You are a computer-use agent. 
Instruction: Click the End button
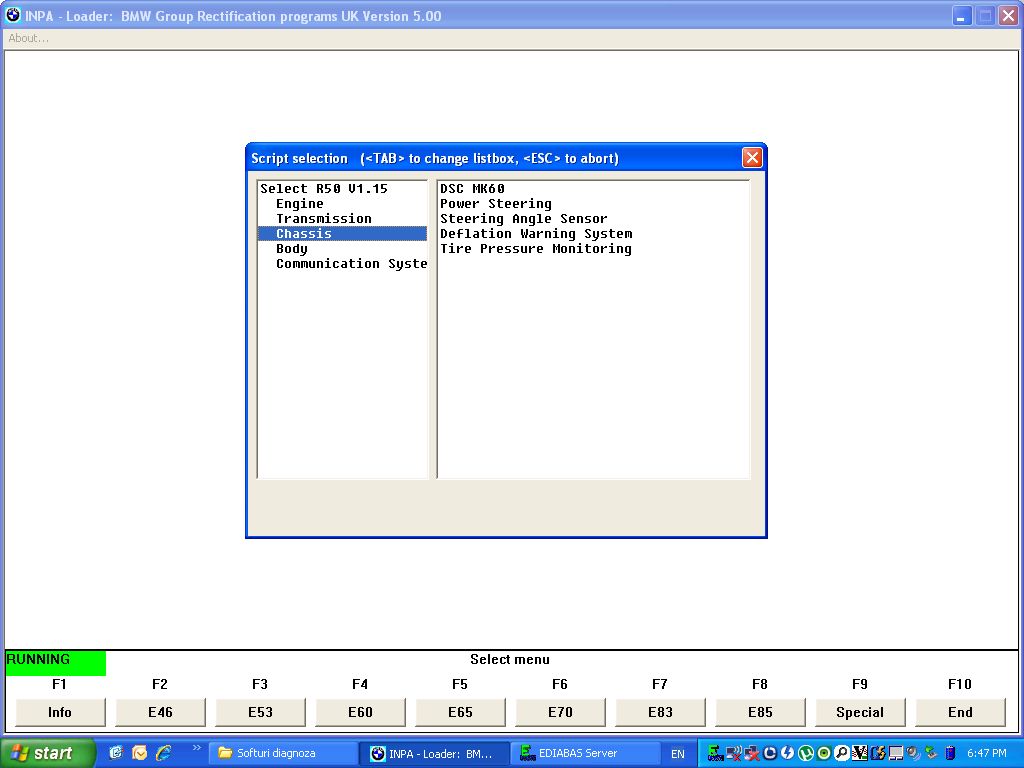point(960,712)
